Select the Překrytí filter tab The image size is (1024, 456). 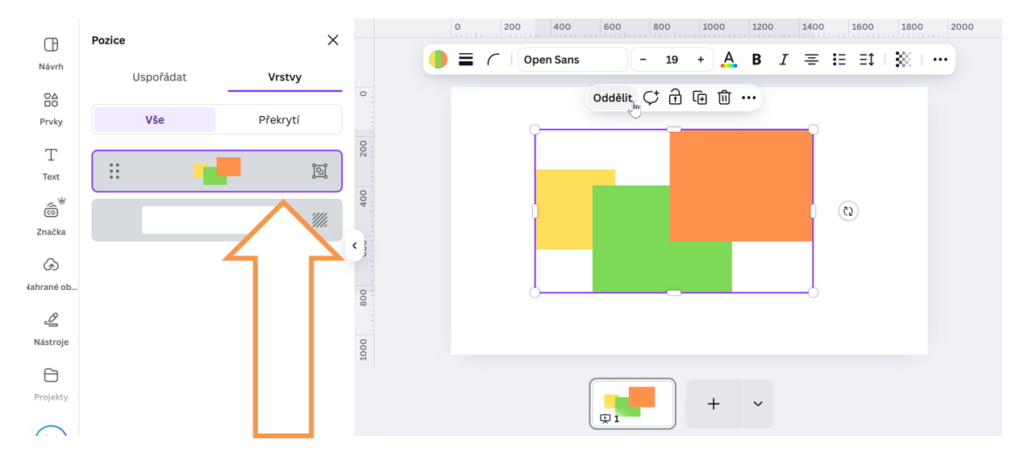(279, 120)
